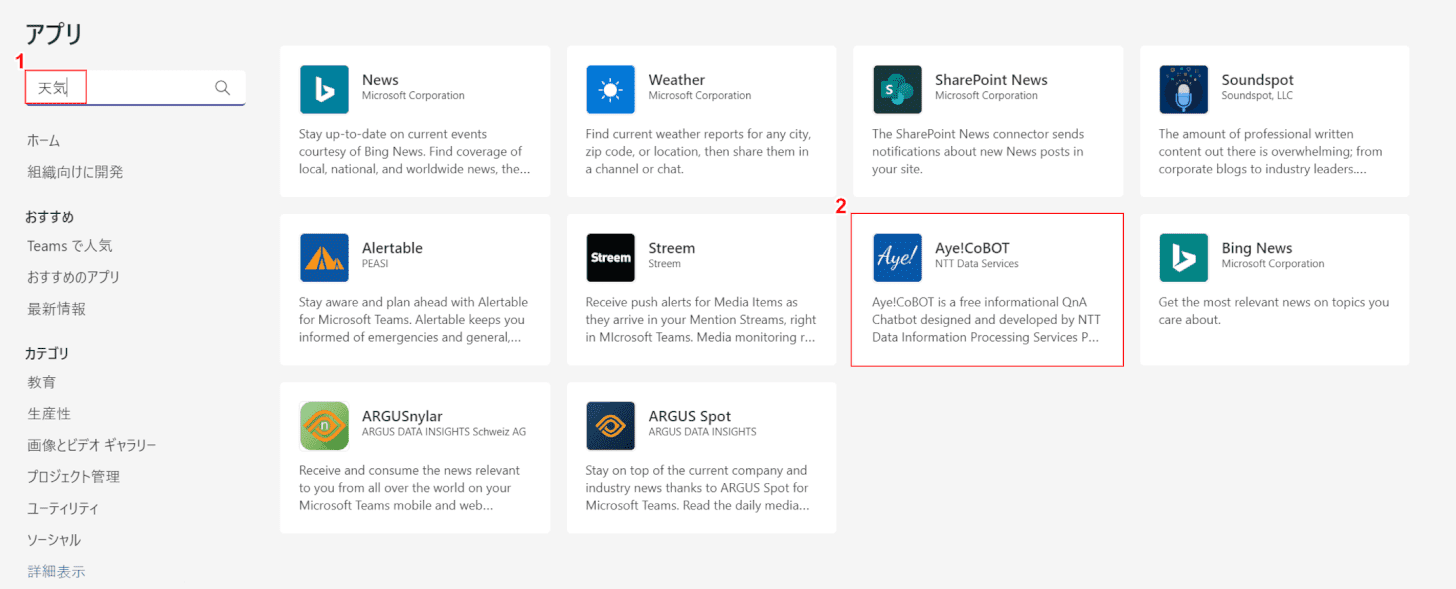Show 最新情報 apps

[56, 309]
